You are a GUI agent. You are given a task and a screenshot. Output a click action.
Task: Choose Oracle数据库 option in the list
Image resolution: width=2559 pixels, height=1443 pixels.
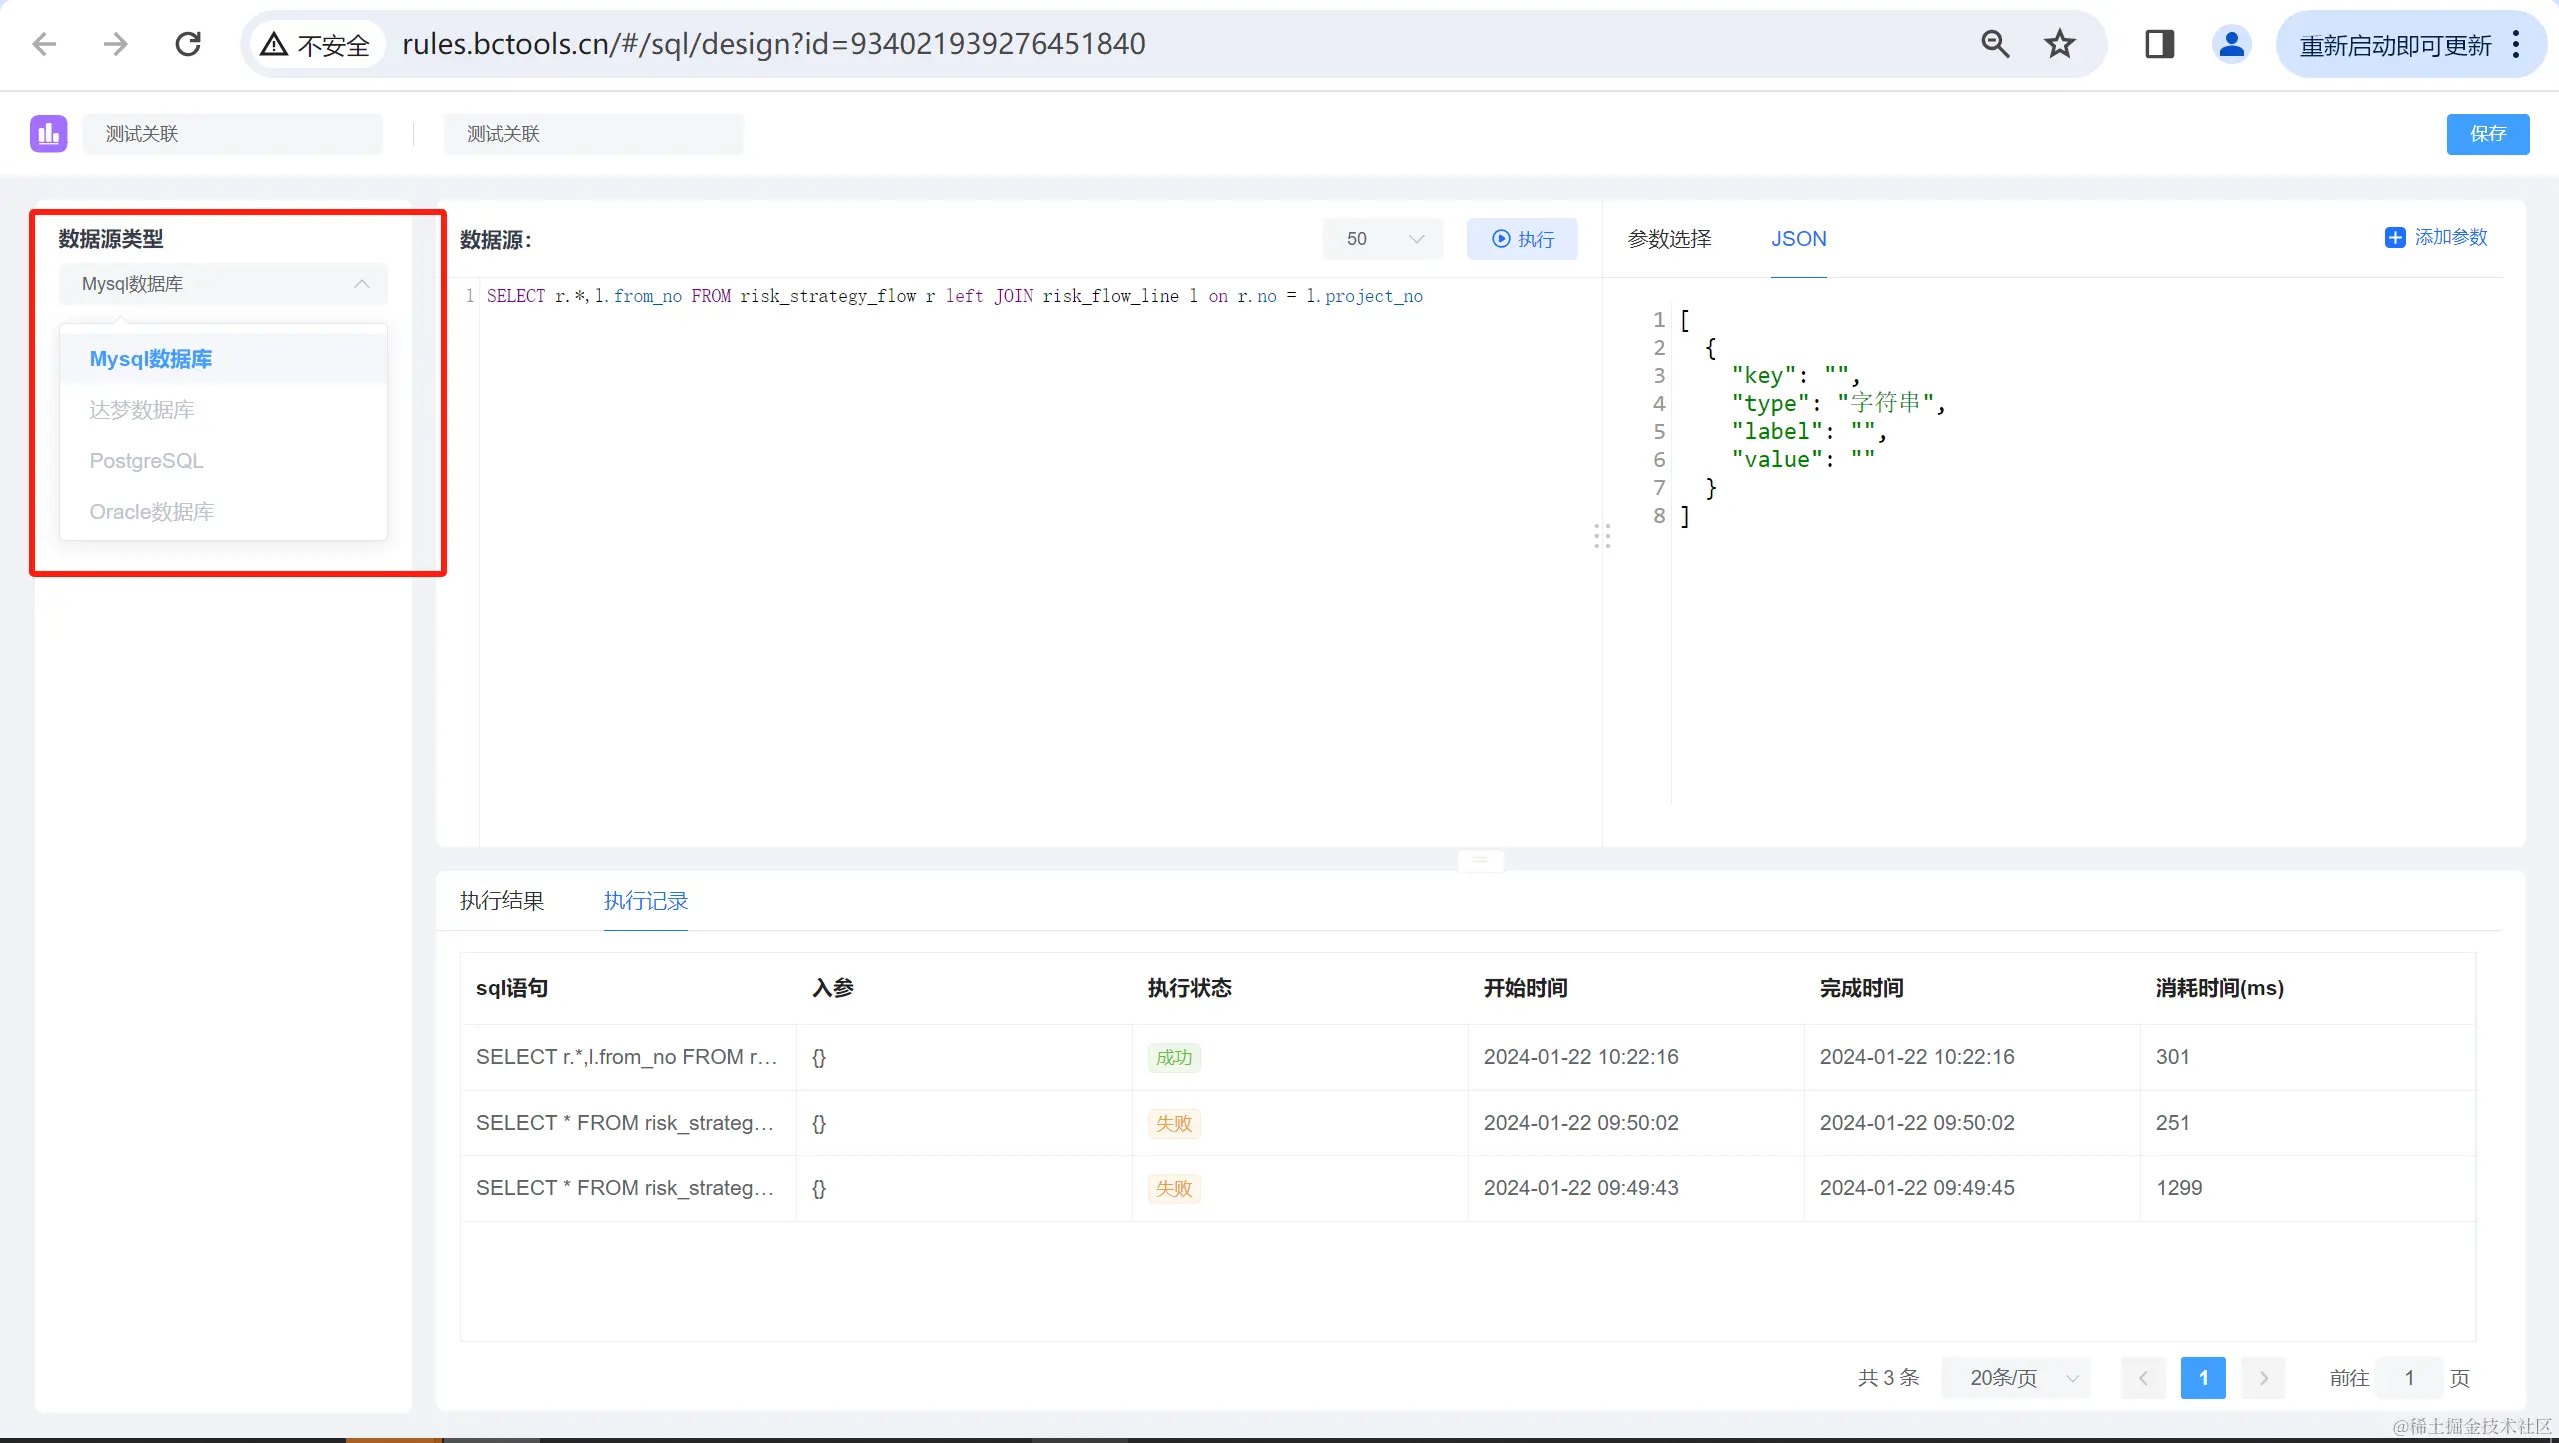[152, 512]
